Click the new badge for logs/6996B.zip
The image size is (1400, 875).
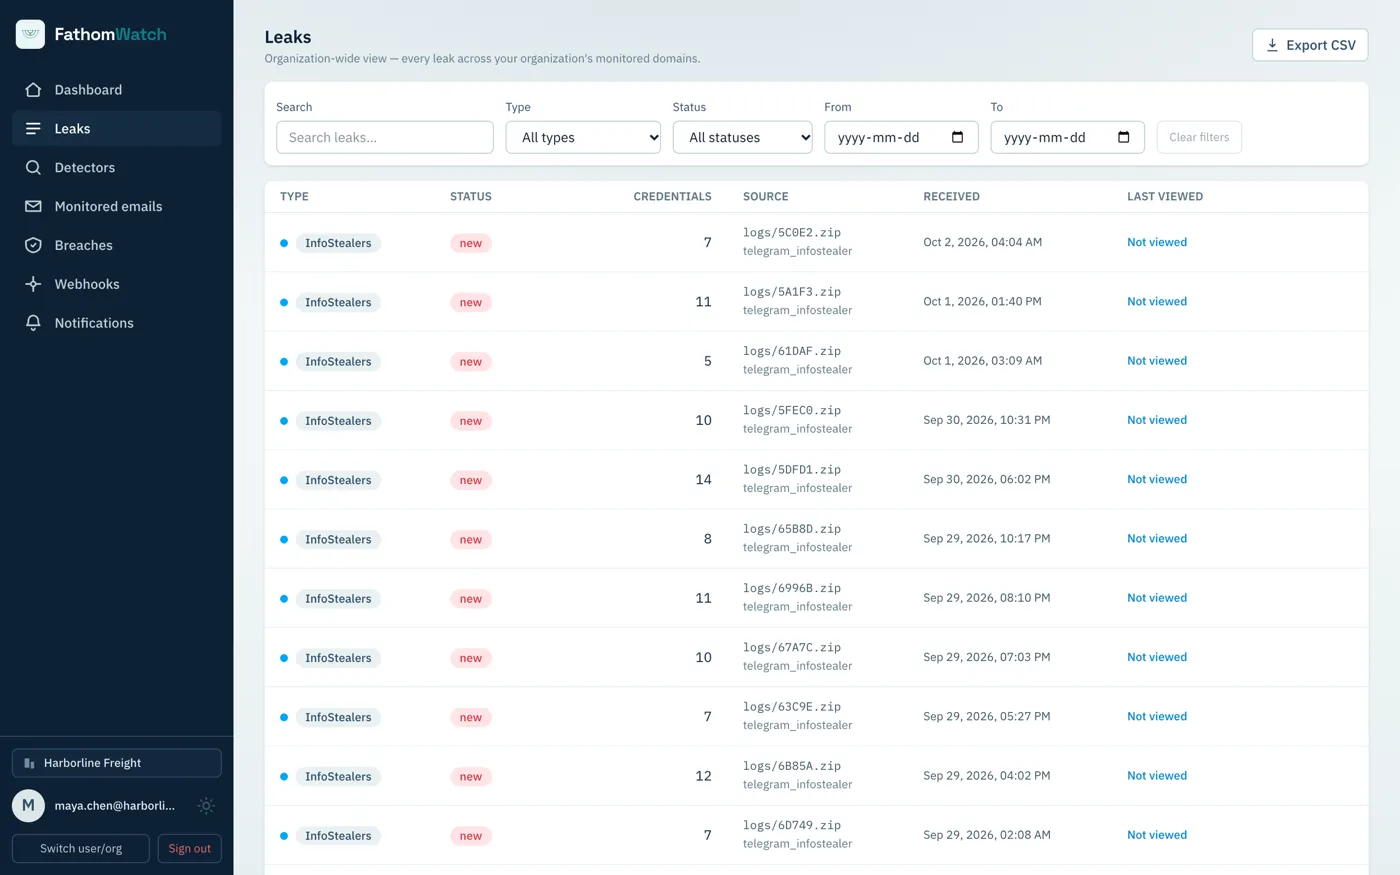[471, 599]
